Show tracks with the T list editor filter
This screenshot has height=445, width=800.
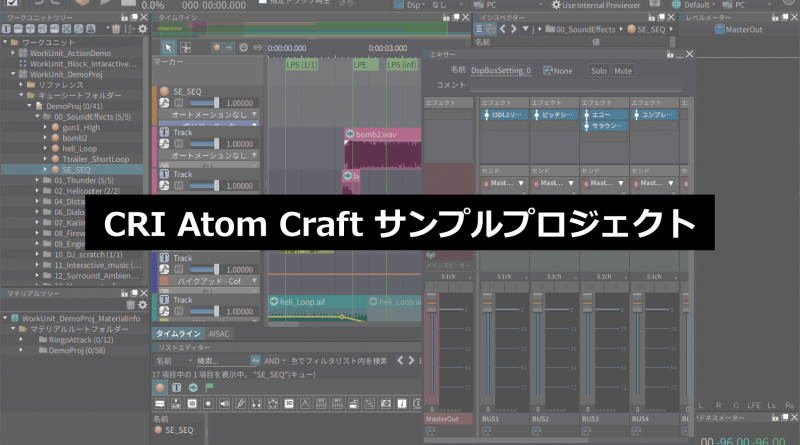176,388
